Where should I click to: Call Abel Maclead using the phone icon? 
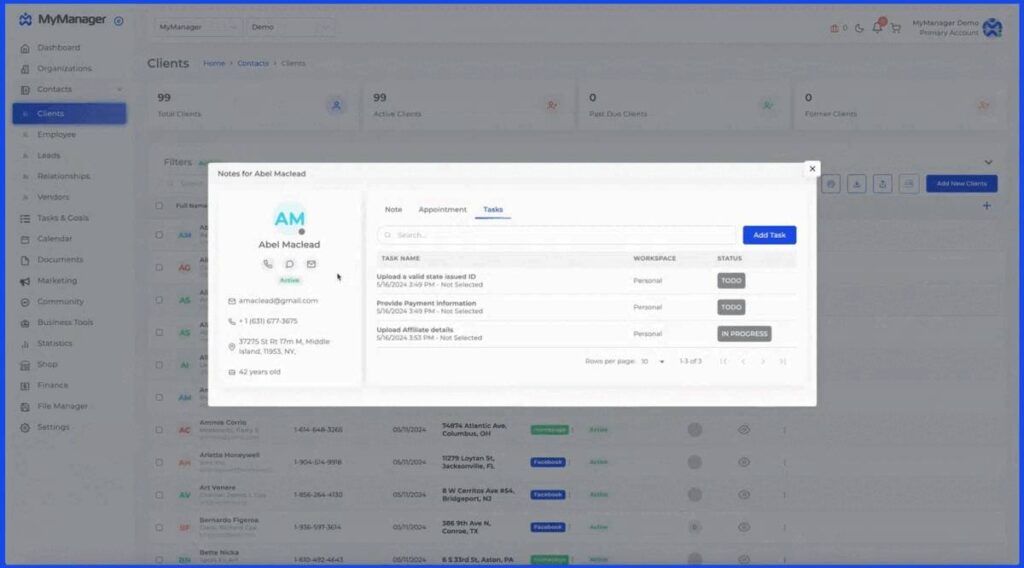point(268,264)
